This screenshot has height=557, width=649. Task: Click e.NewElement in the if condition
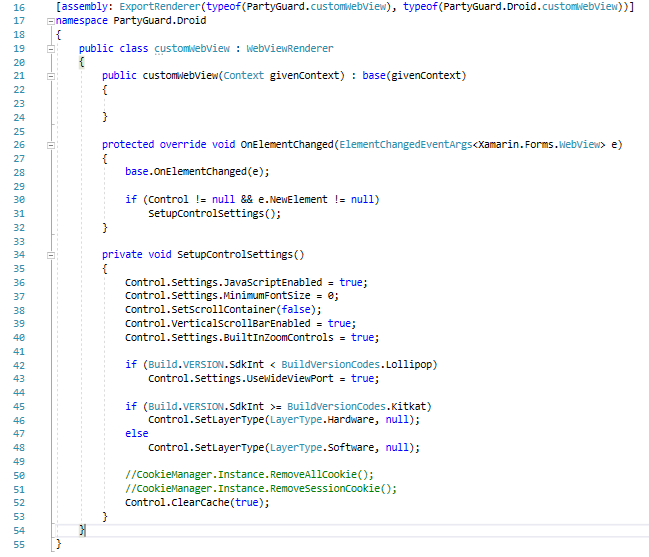coord(293,199)
